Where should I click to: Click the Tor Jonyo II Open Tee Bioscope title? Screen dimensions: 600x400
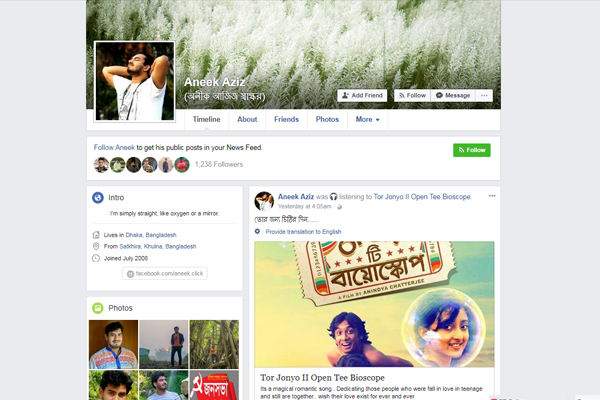tap(323, 378)
